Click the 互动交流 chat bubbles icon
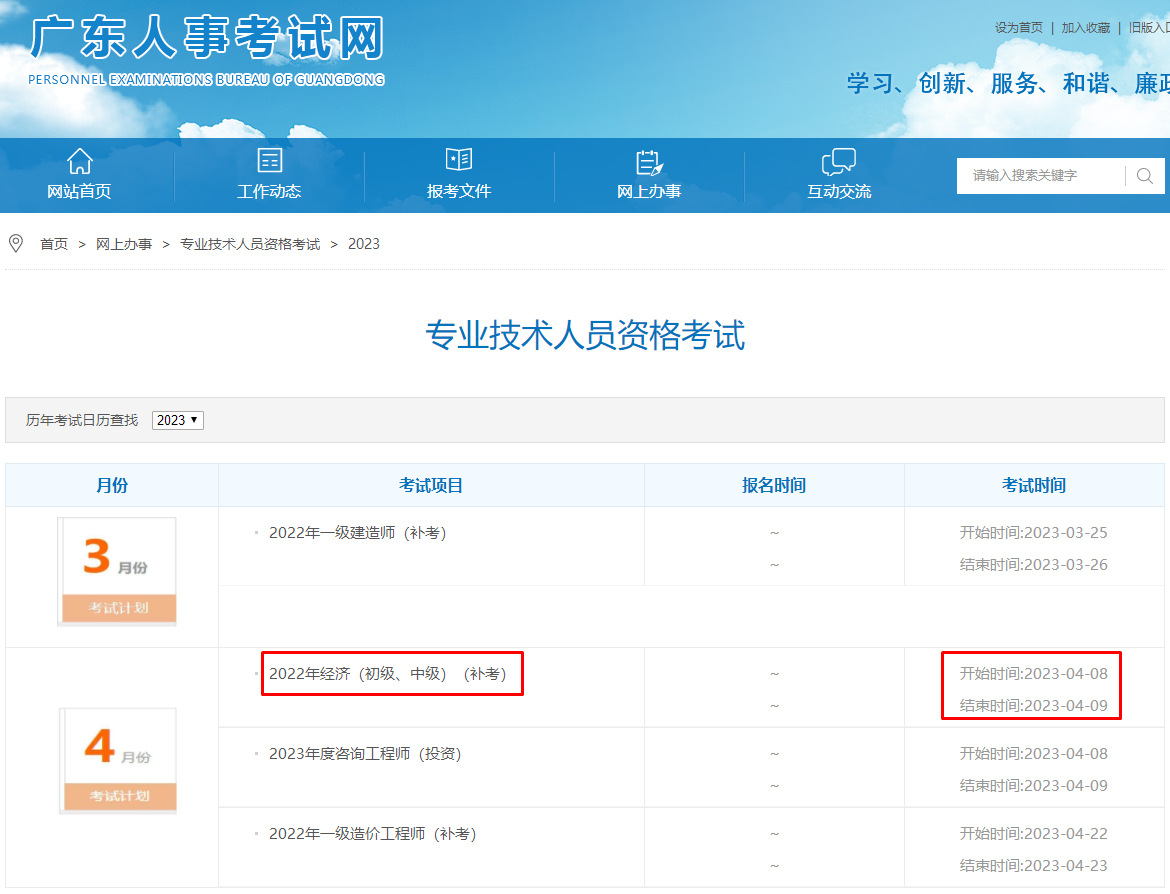1170x894 pixels. tap(839, 161)
